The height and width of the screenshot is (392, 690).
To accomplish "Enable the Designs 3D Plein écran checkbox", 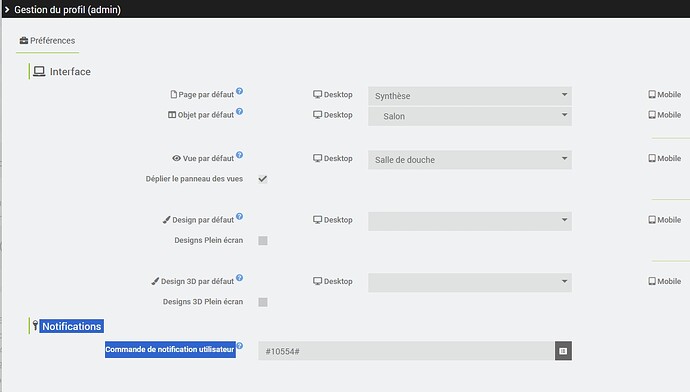I will click(263, 302).
